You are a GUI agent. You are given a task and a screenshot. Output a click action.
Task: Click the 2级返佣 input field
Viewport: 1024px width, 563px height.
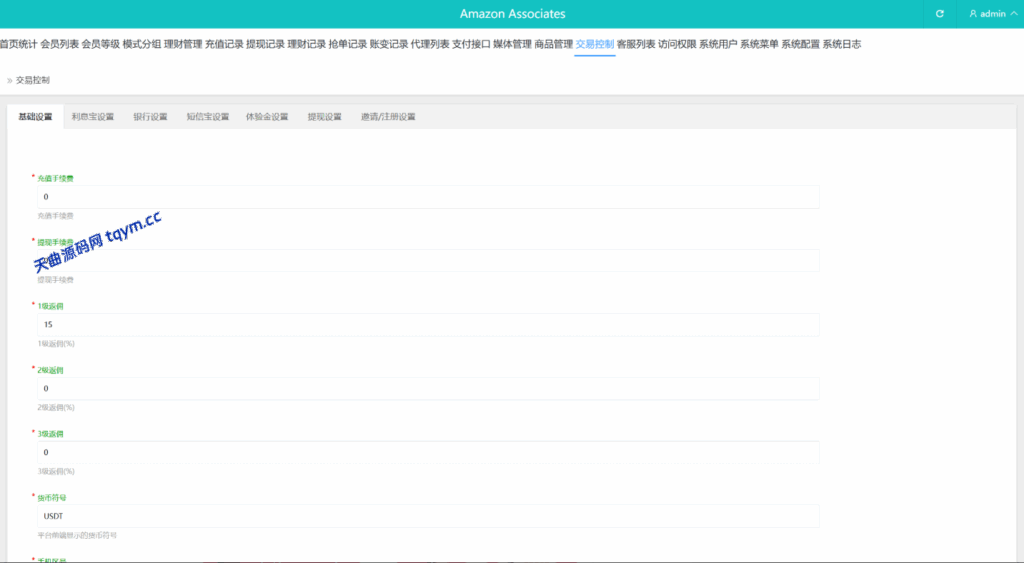pos(428,389)
